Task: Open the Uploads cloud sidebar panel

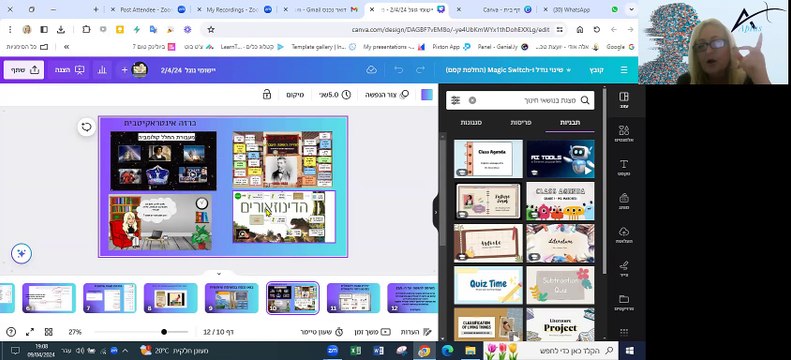Action: click(624, 234)
